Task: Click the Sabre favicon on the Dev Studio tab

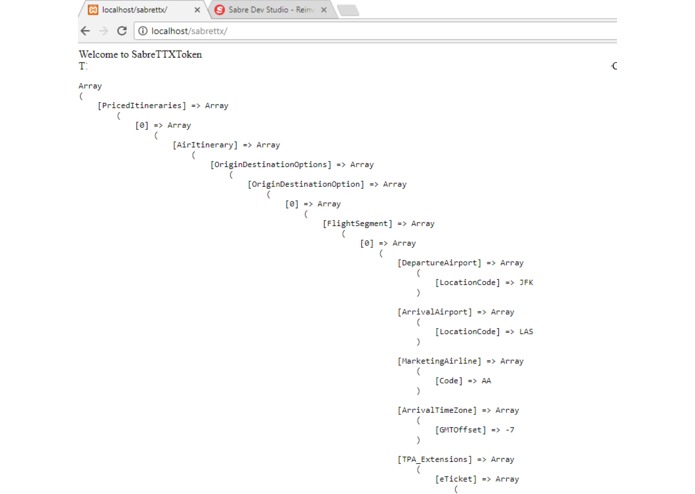Action: click(219, 10)
